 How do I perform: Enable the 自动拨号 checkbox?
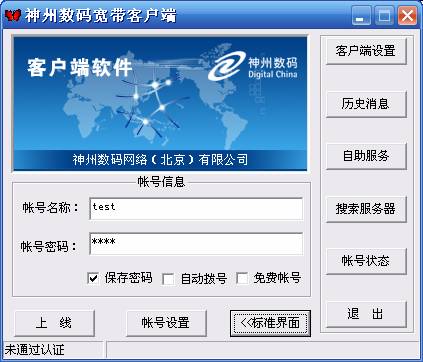tap(168, 279)
